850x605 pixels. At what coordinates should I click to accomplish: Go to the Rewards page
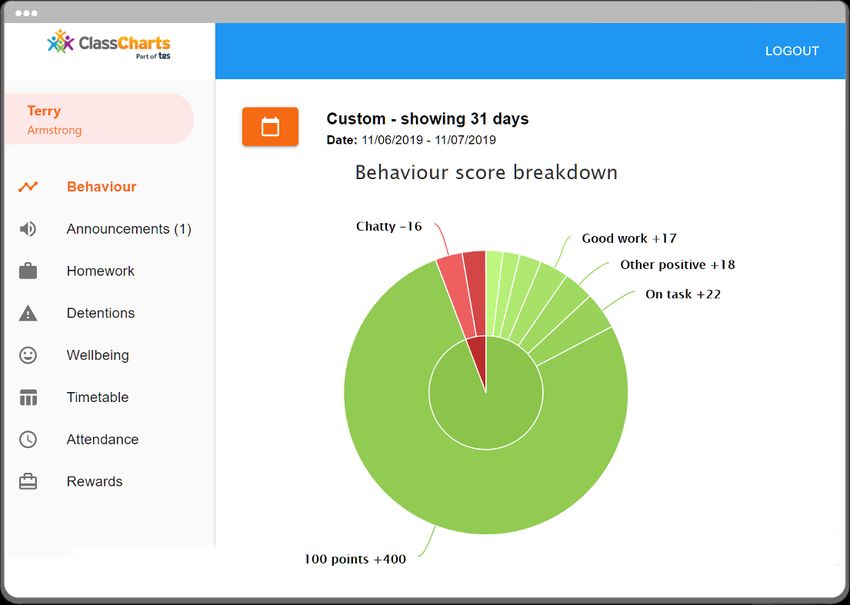(94, 481)
